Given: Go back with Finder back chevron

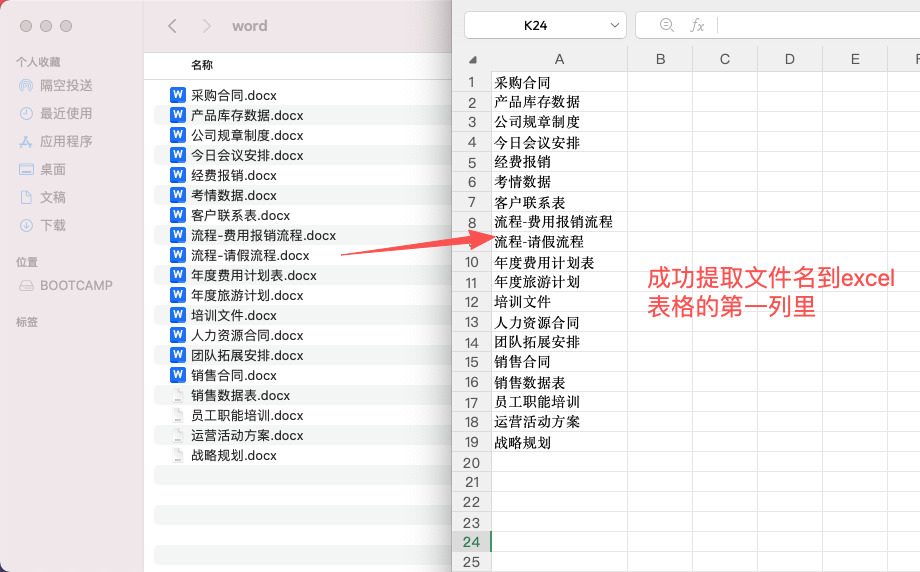Looking at the screenshot, I should click(x=172, y=26).
